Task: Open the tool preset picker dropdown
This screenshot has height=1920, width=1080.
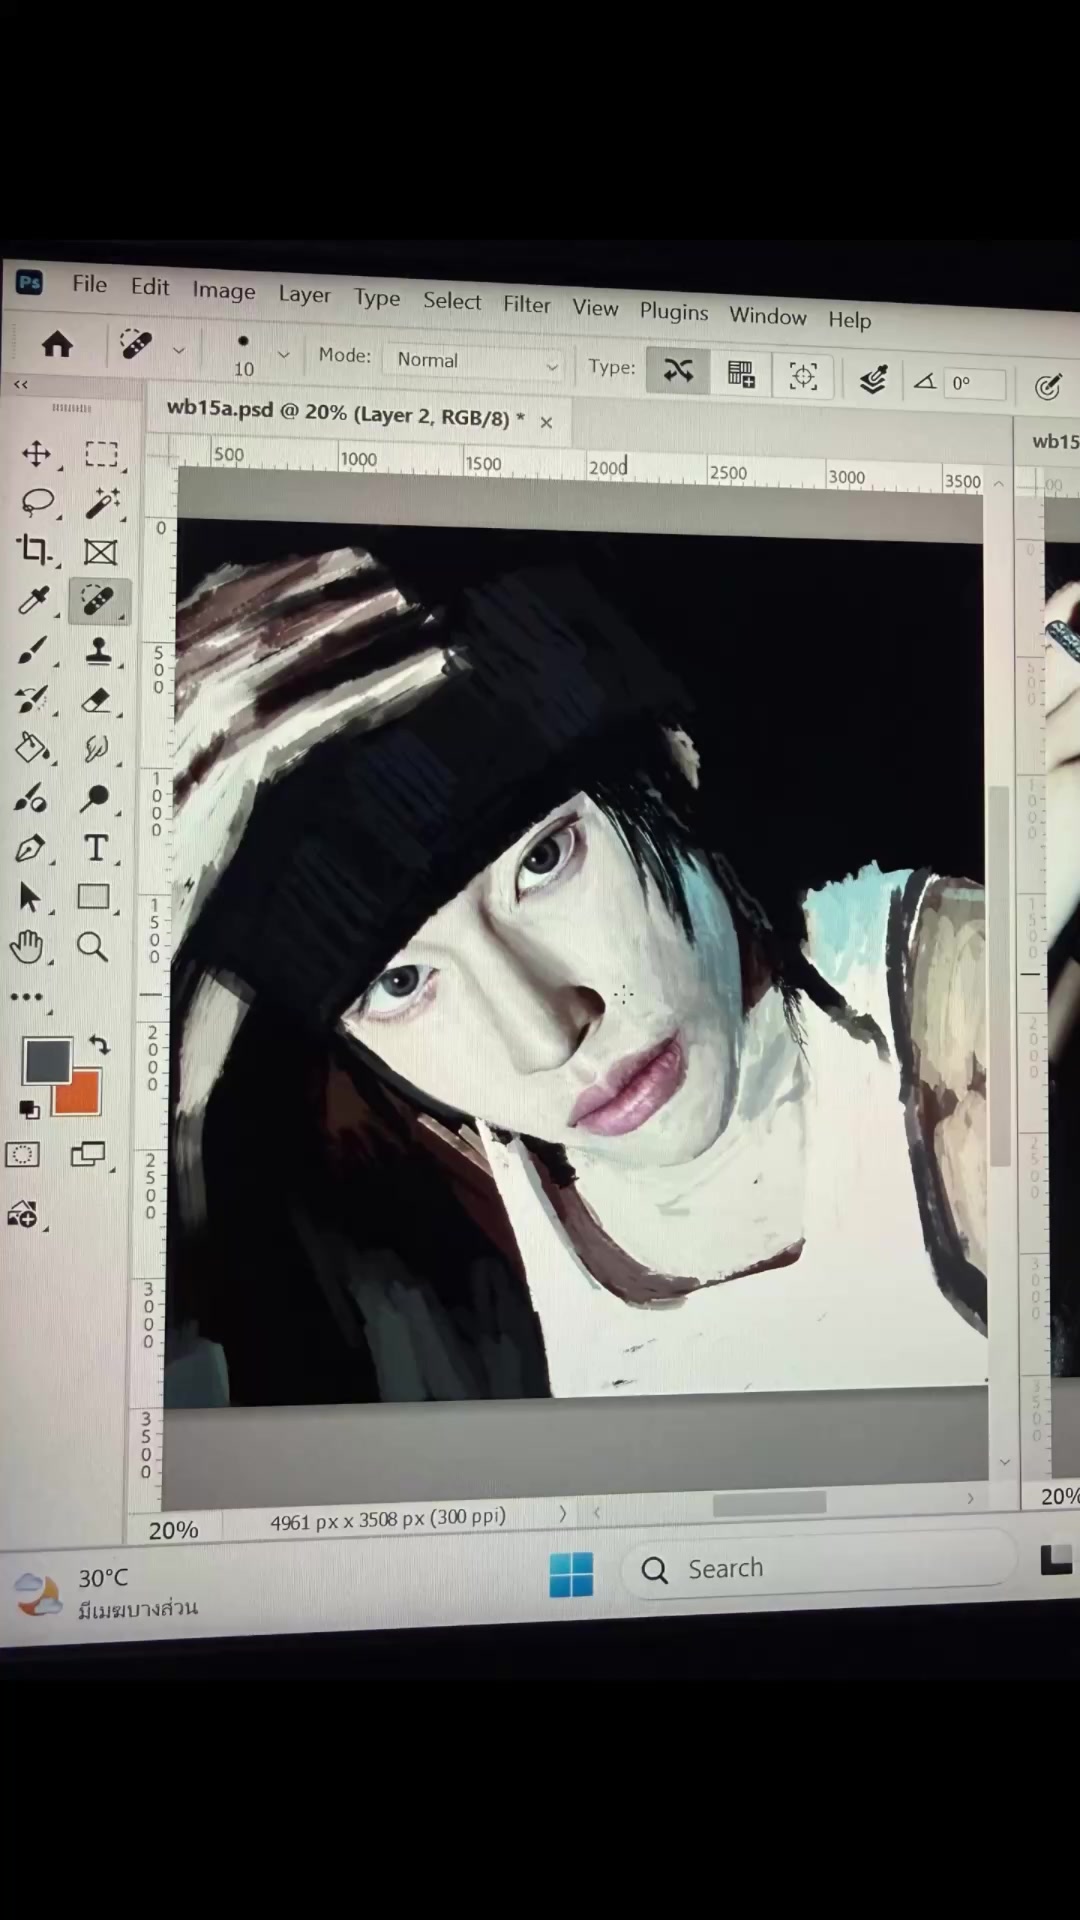Action: 178,350
